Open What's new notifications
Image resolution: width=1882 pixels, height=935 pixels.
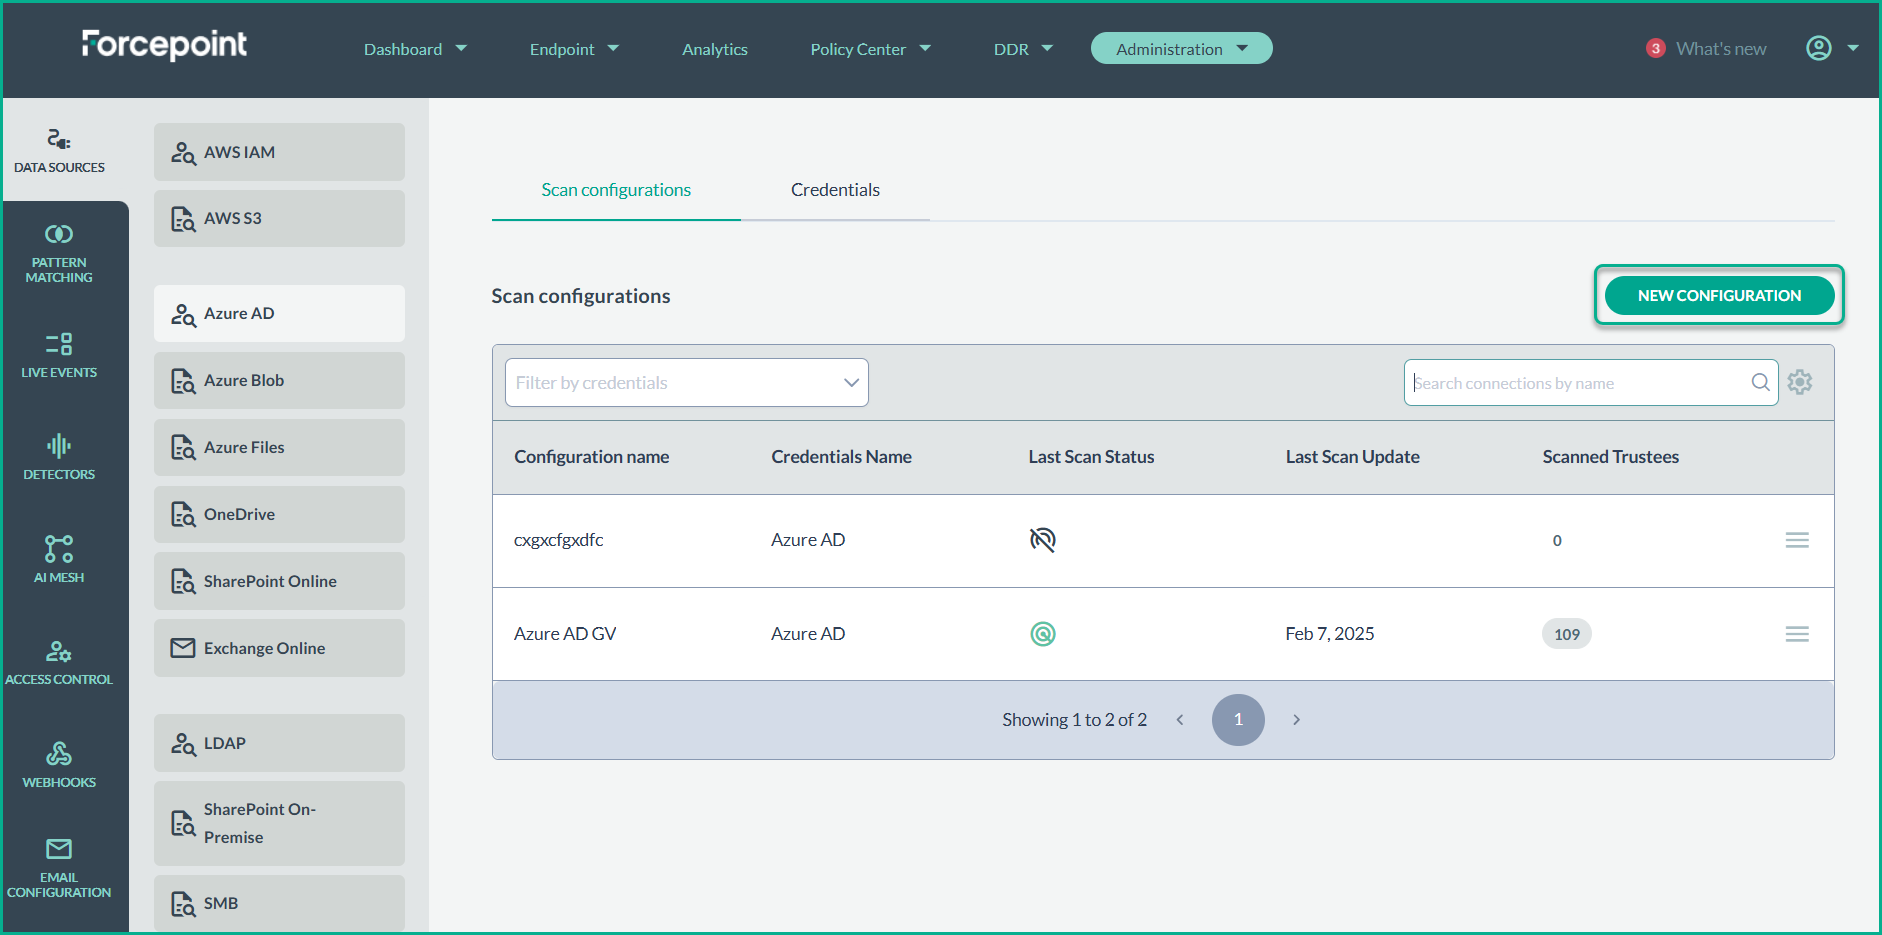[1708, 49]
